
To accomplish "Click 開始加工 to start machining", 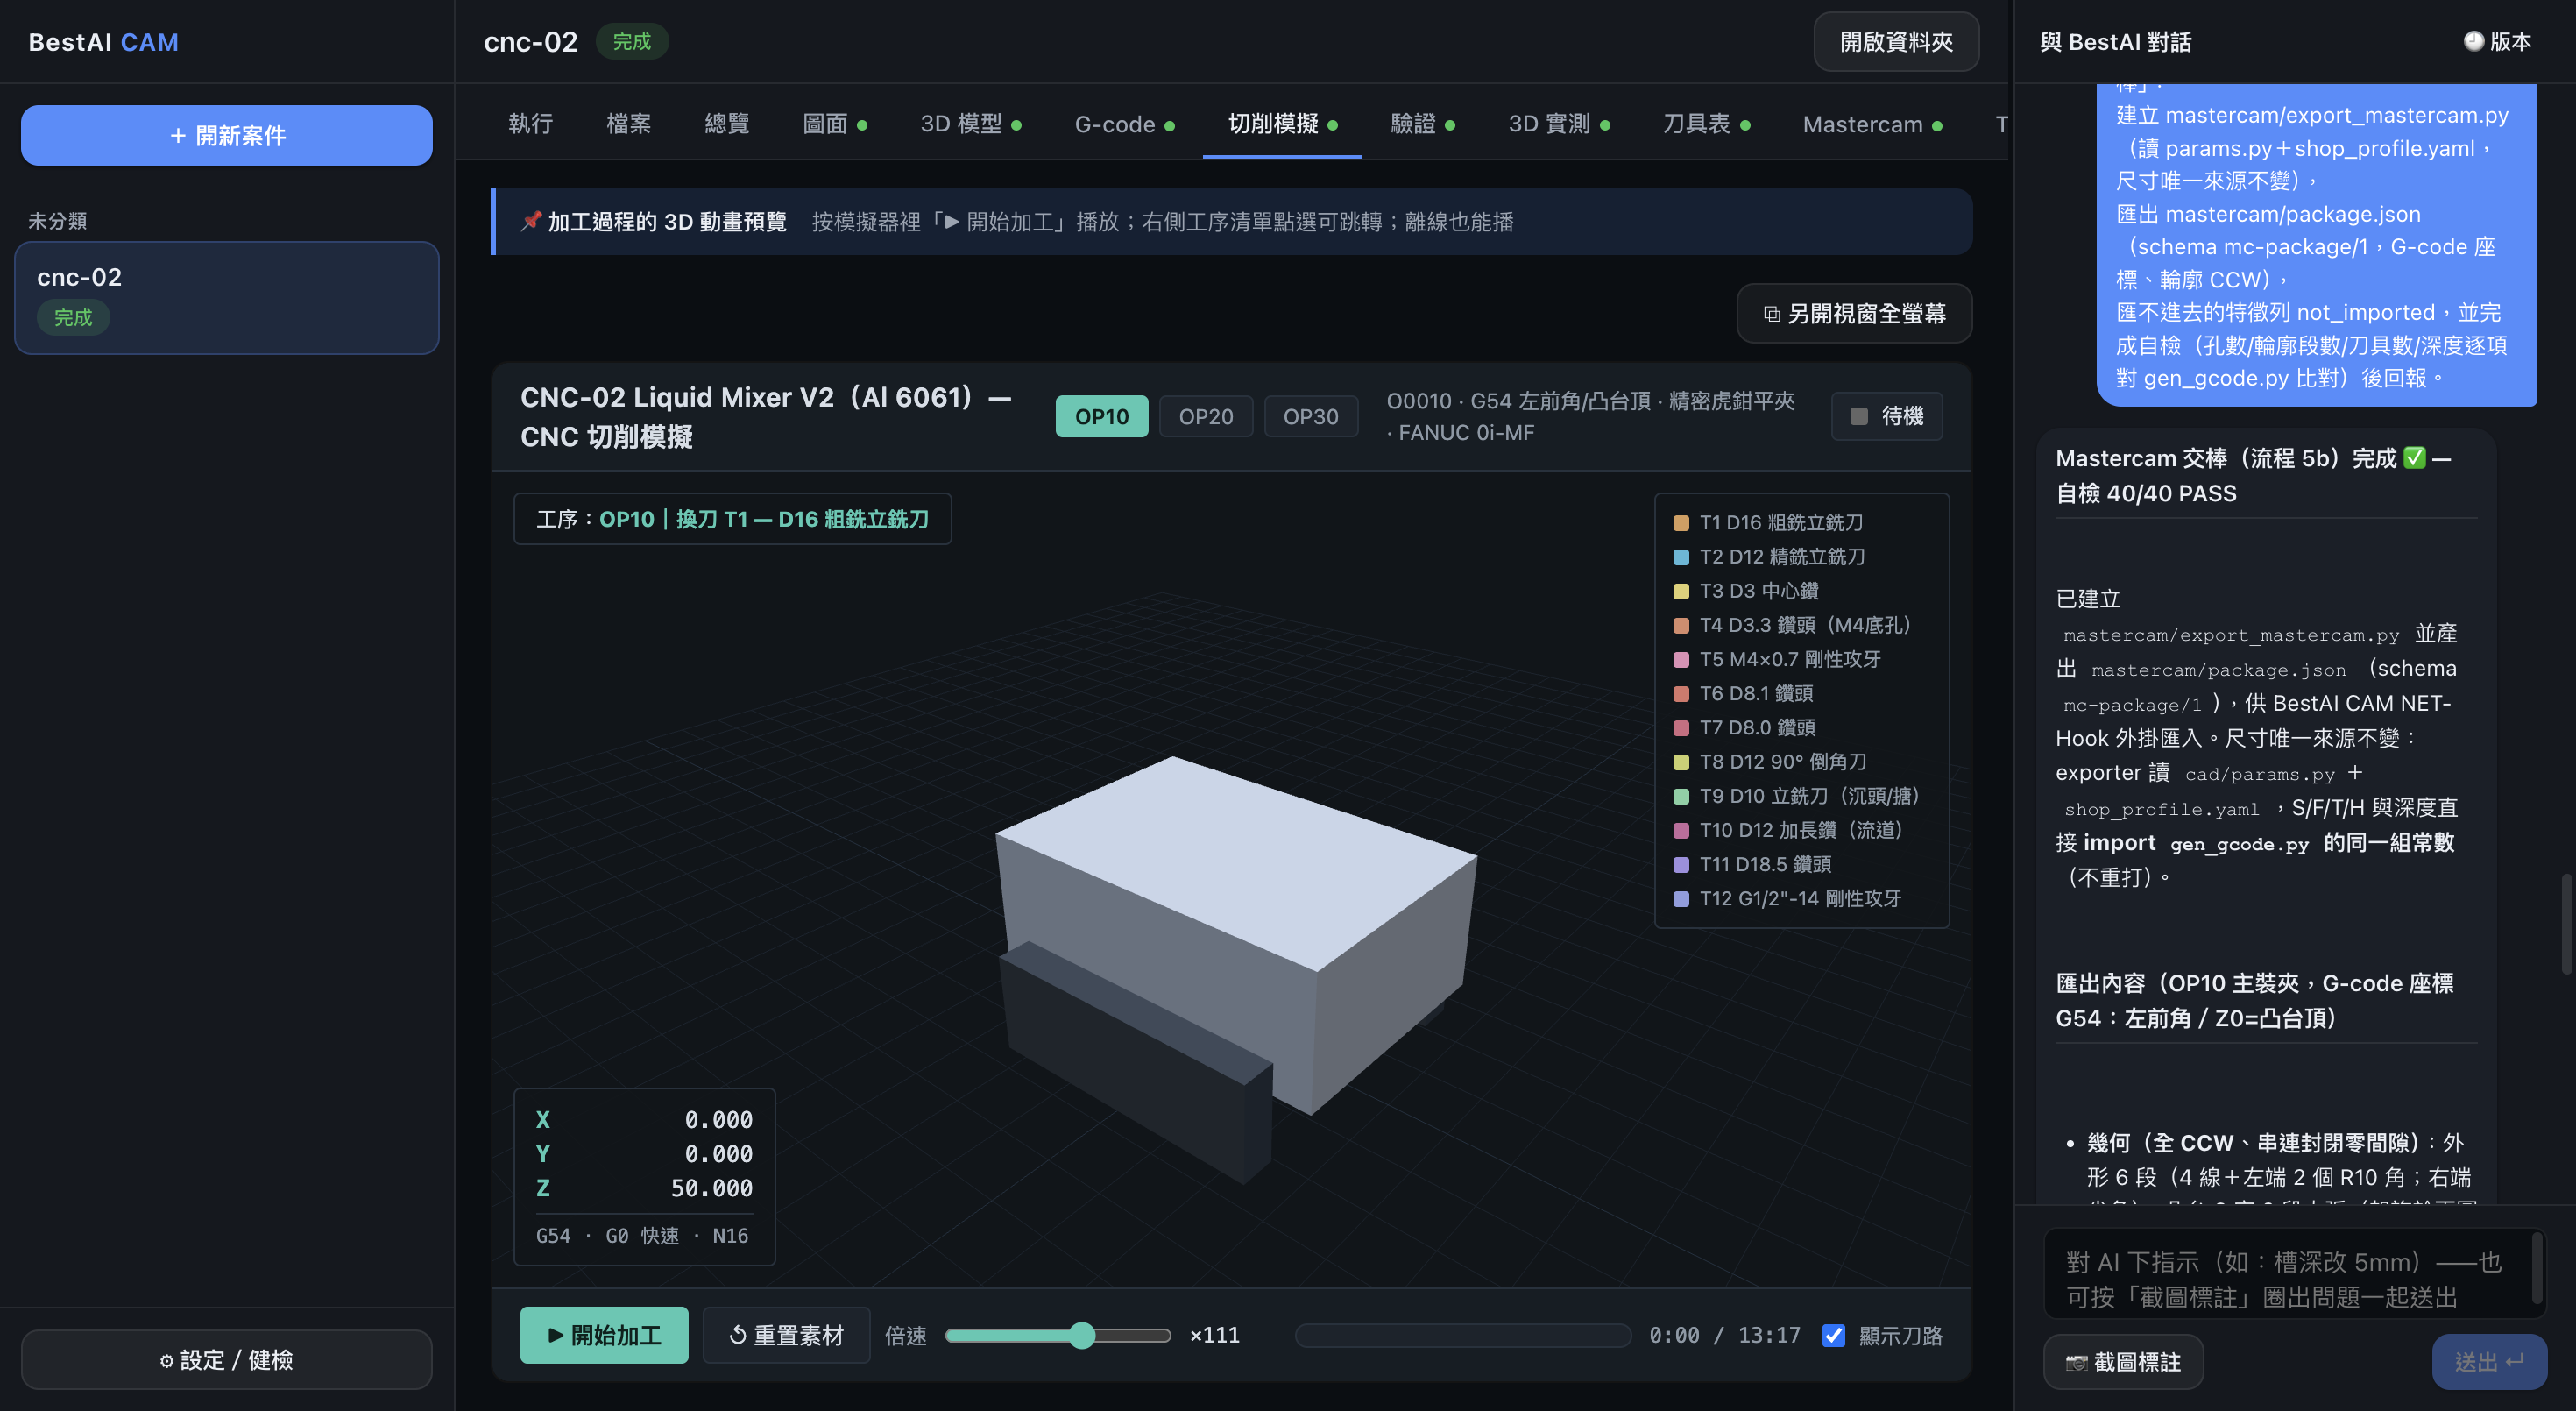I will pos(604,1335).
